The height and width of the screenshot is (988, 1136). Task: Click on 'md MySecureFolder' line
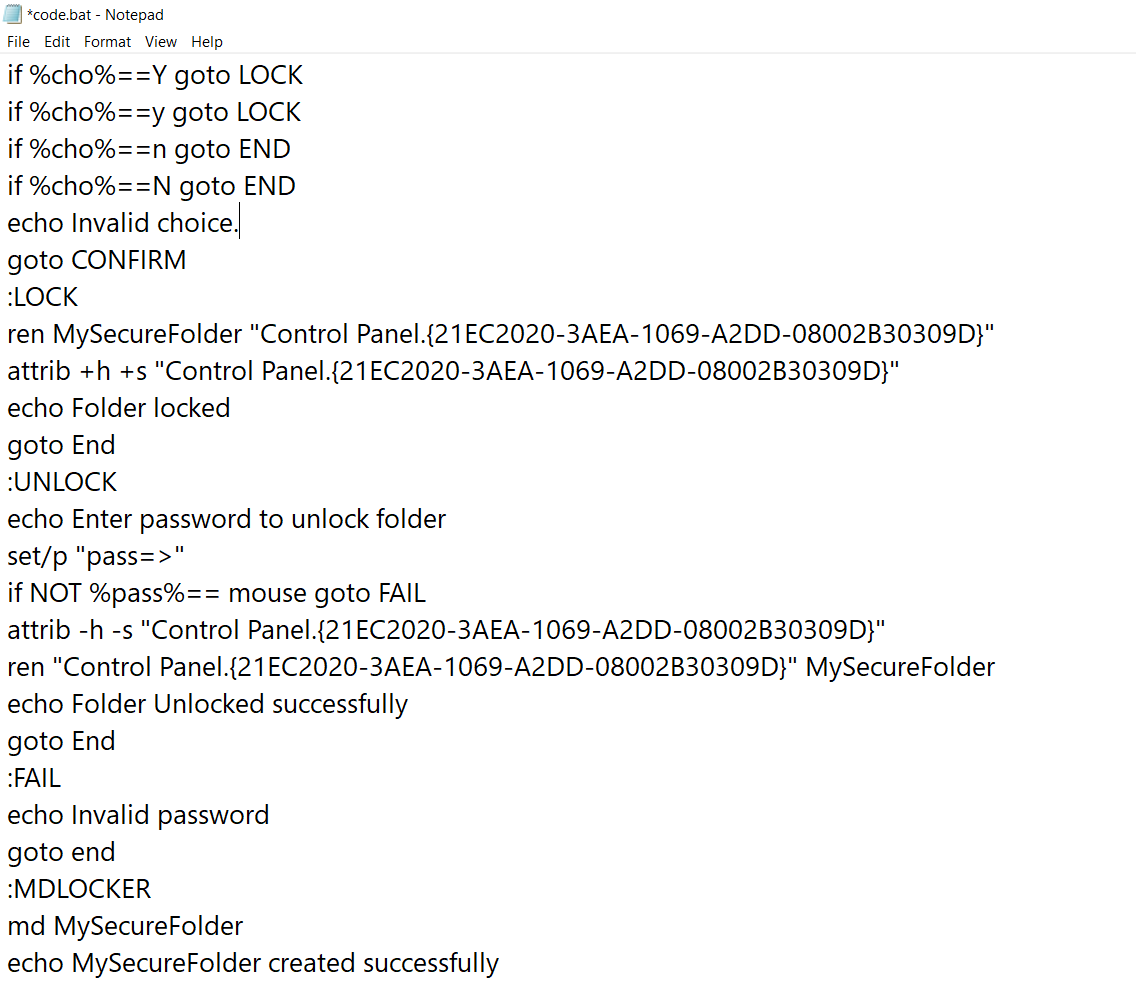[x=125, y=926]
